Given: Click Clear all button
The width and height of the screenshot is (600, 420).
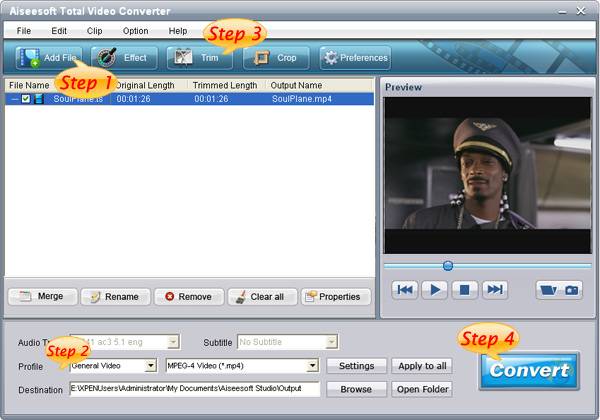Looking at the screenshot, I should (x=262, y=296).
